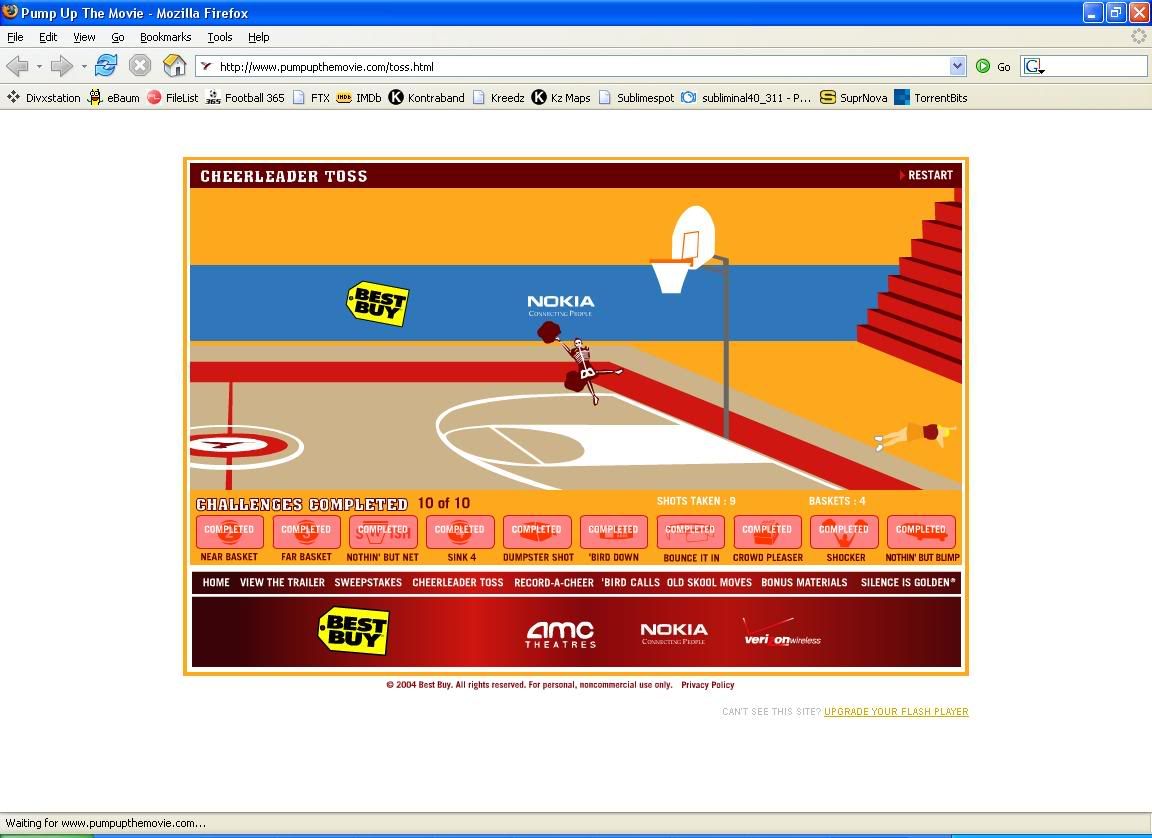Open the TorrentBits bookmark

pos(931,98)
